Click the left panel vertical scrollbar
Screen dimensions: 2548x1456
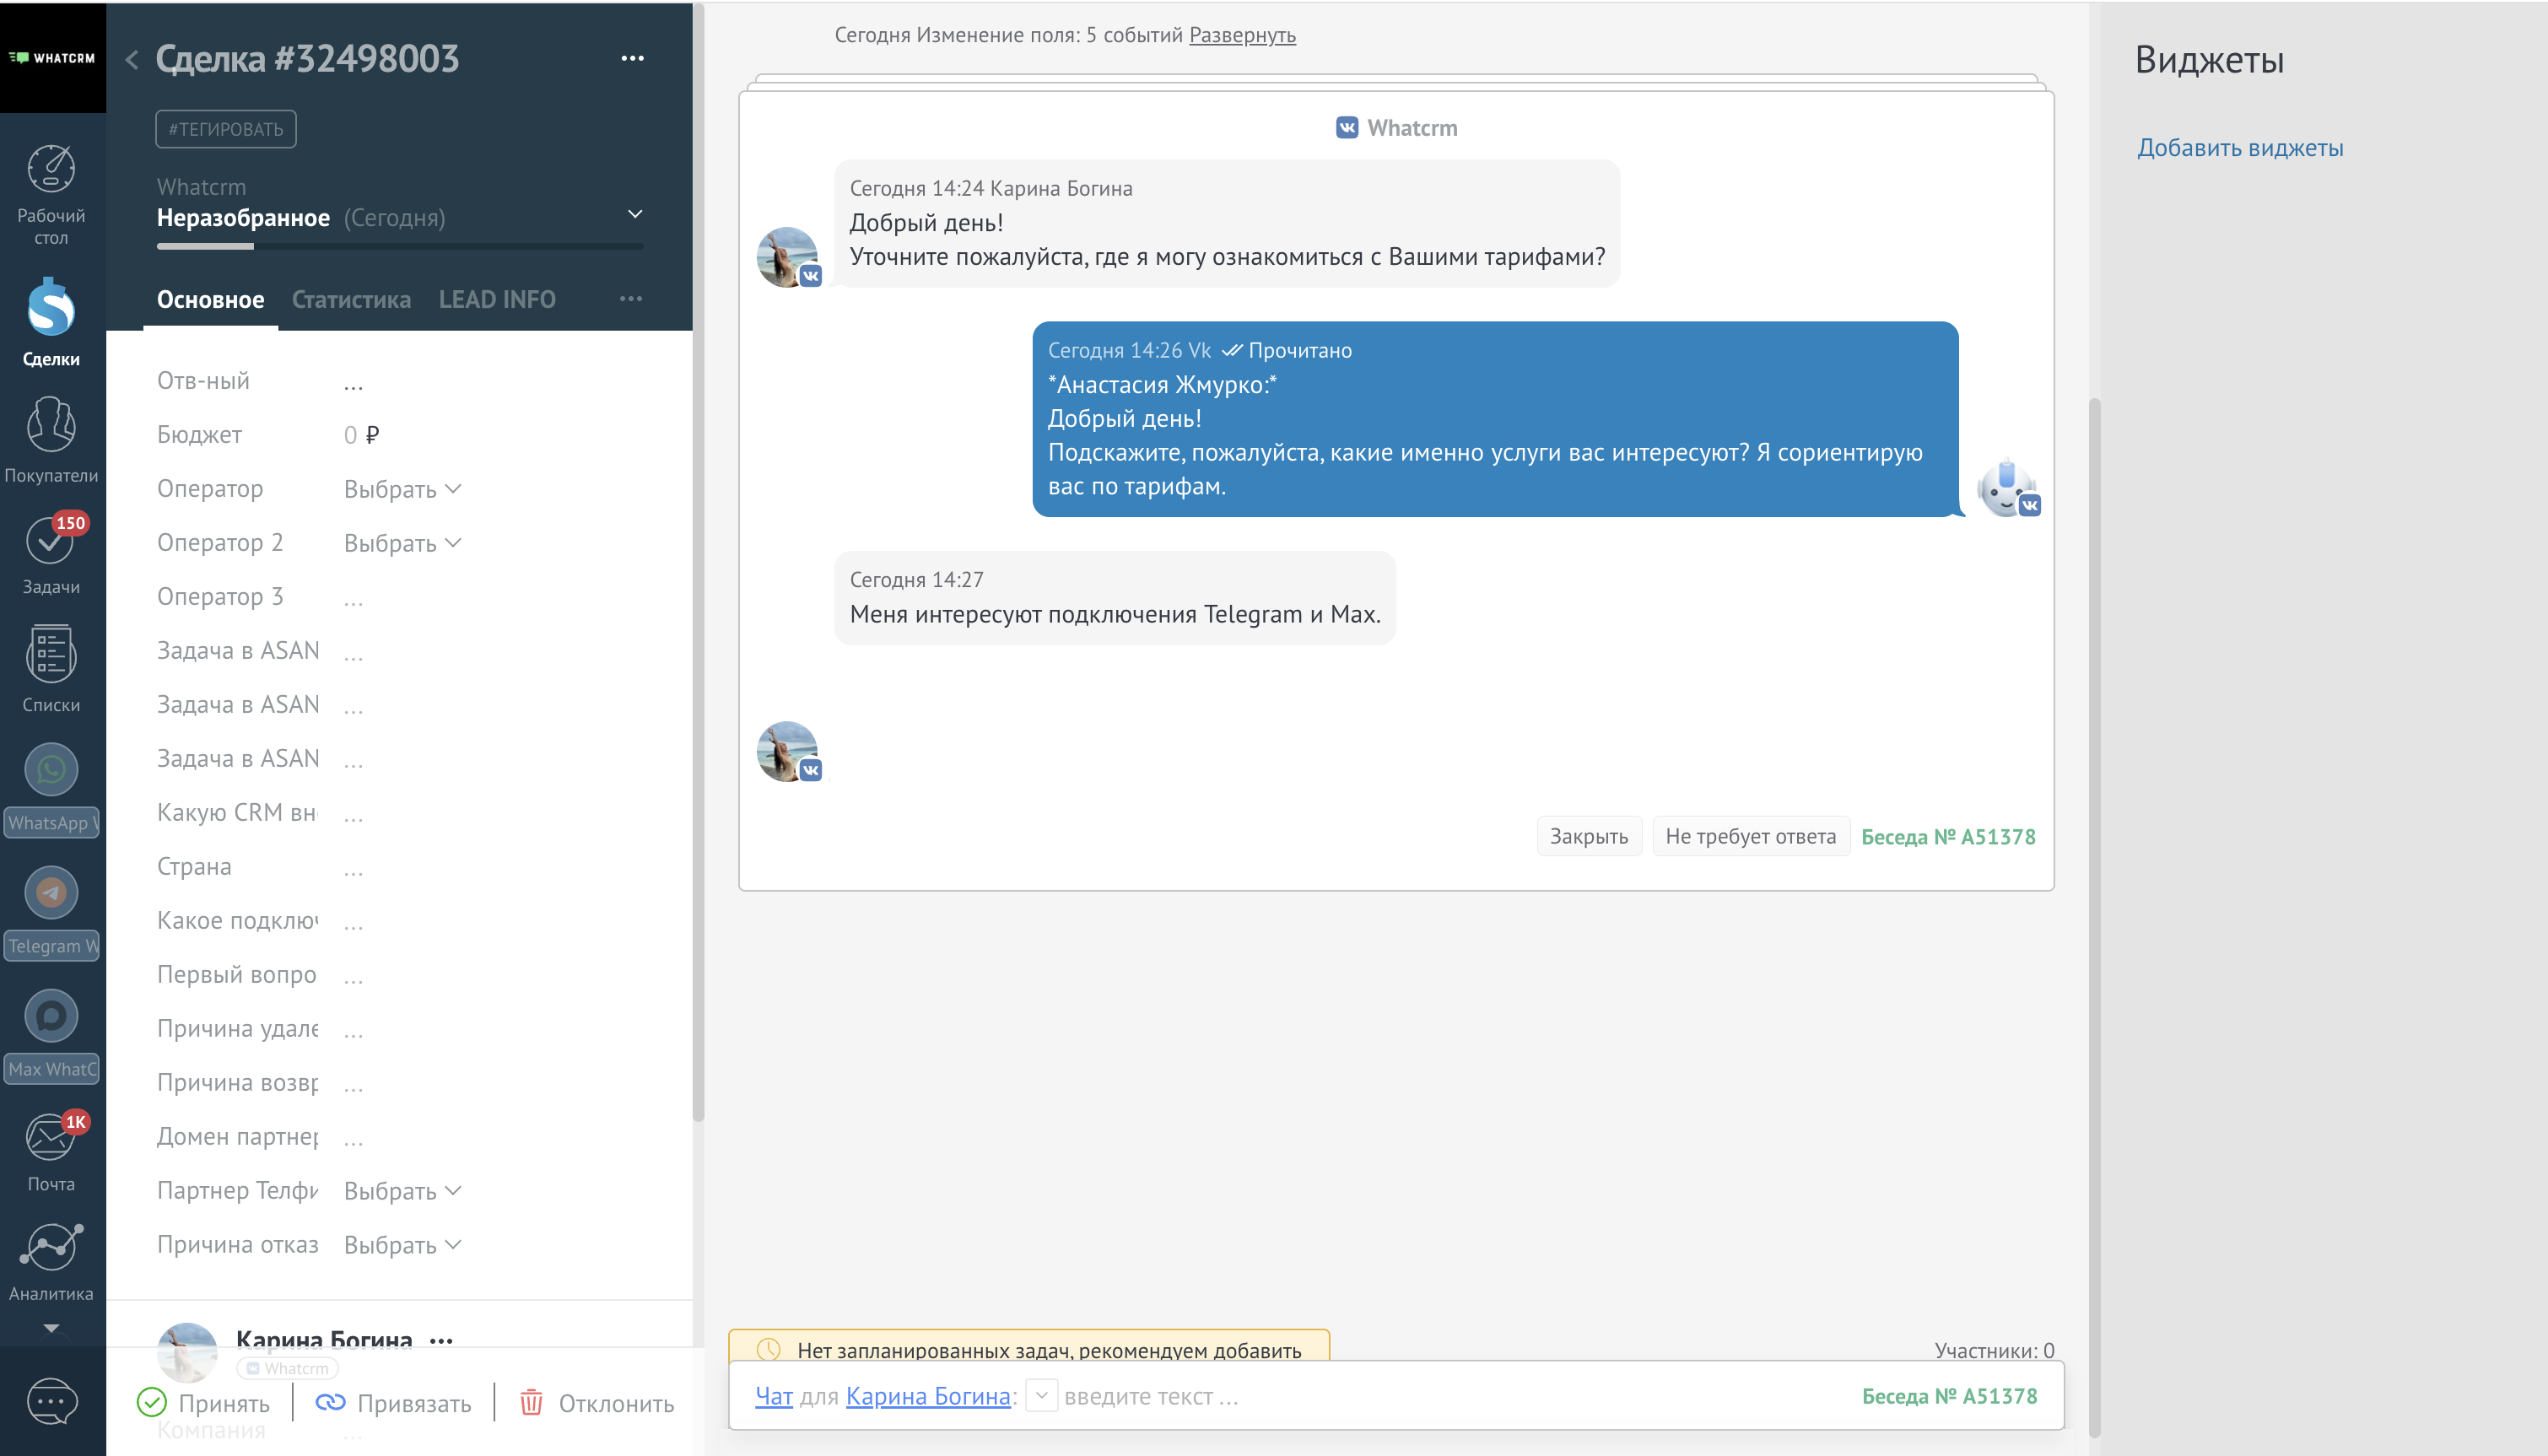(698, 560)
